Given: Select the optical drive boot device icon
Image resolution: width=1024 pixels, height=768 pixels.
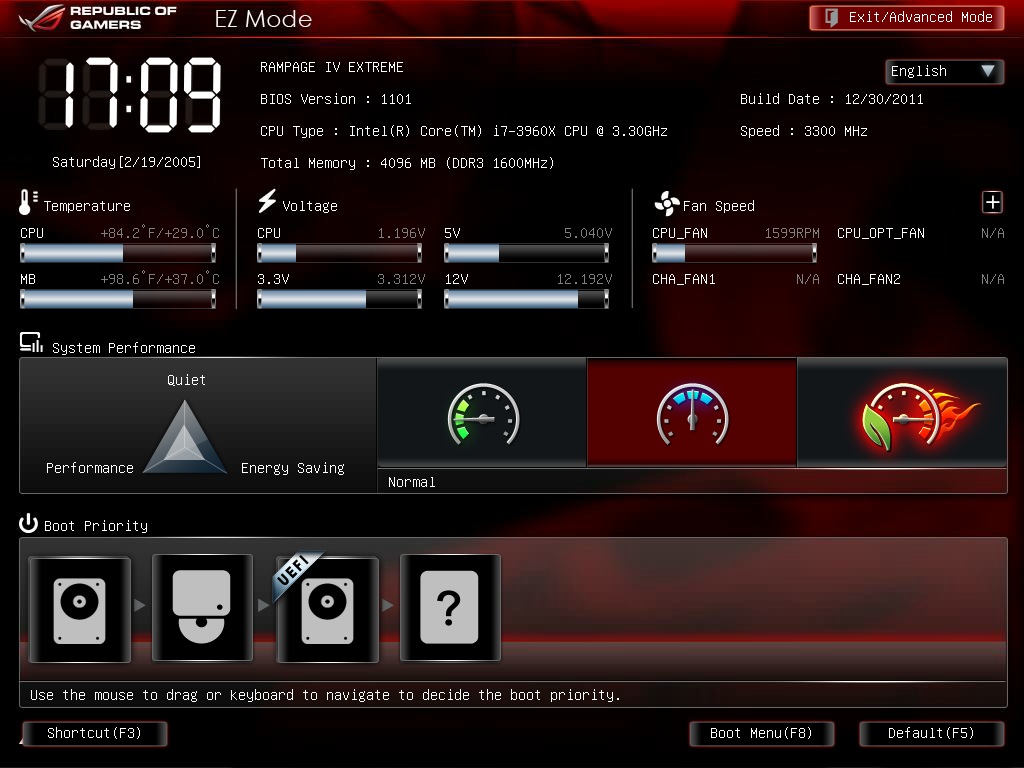Looking at the screenshot, I should (202, 607).
